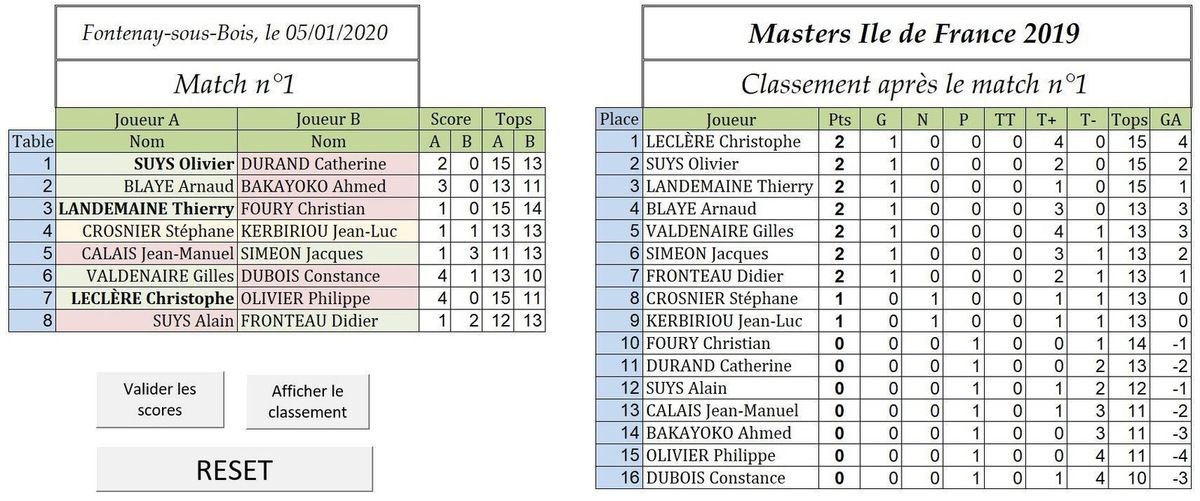The height and width of the screenshot is (501, 1200).
Task: Click the Masters Ile de France 2019 title
Action: (x=913, y=34)
